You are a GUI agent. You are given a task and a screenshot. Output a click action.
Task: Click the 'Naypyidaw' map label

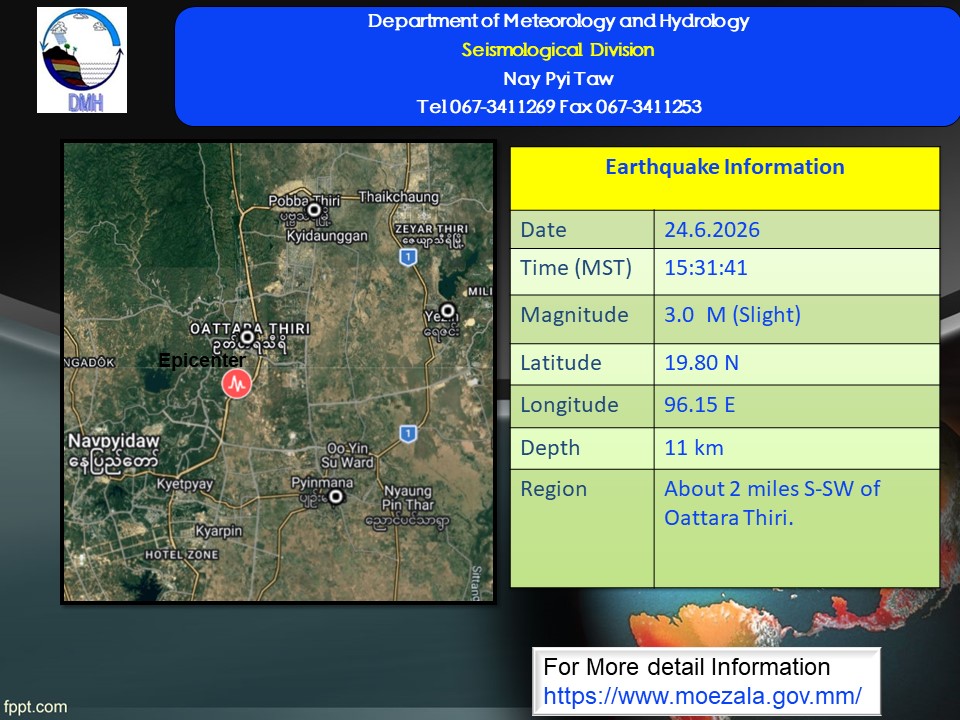tap(113, 441)
